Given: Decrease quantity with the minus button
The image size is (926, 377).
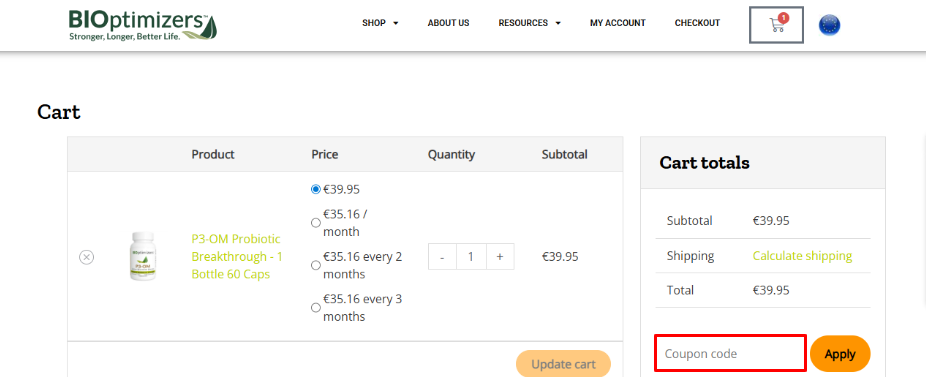Looking at the screenshot, I should (x=442, y=256).
